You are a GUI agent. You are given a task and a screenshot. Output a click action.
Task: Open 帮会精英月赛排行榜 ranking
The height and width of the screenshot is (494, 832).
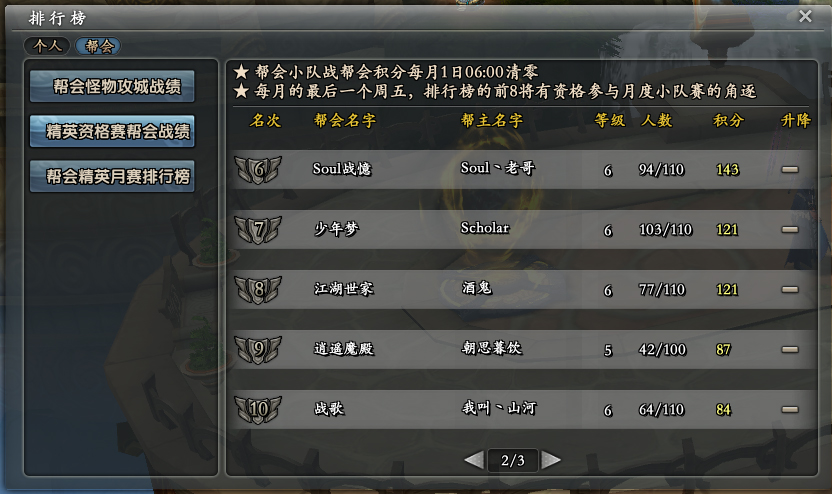point(112,176)
